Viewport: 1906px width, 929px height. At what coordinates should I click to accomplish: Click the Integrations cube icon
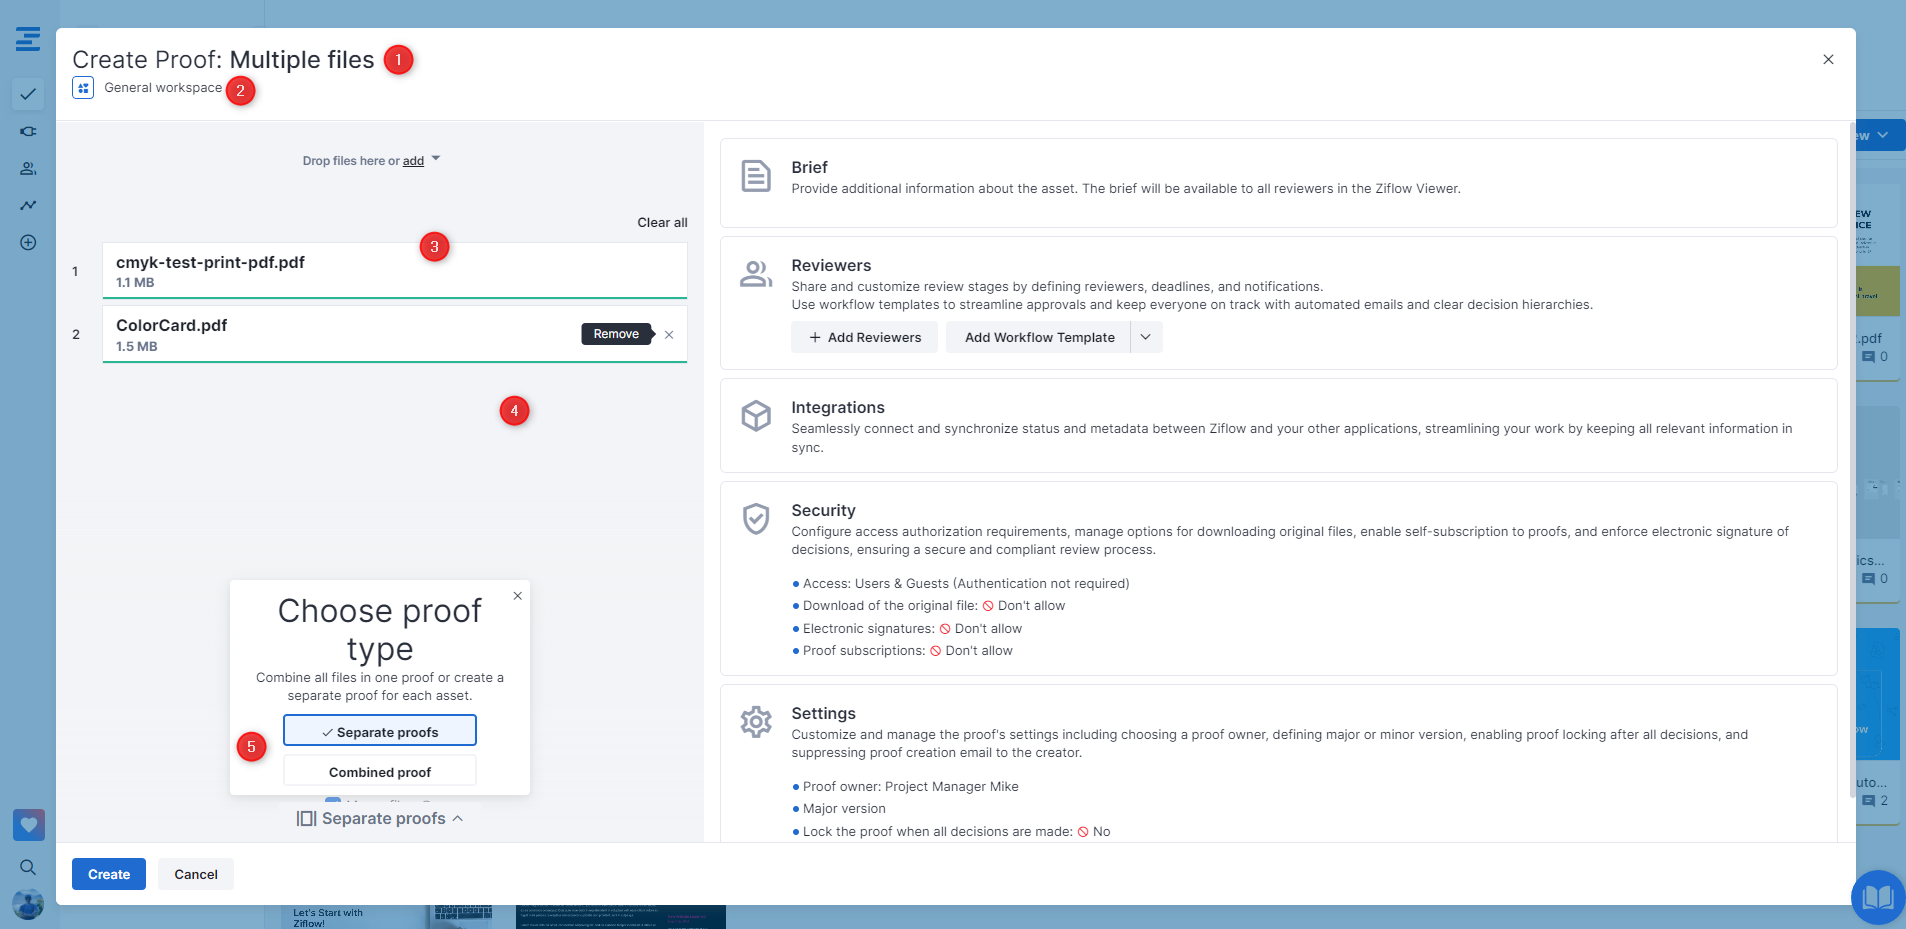point(756,416)
